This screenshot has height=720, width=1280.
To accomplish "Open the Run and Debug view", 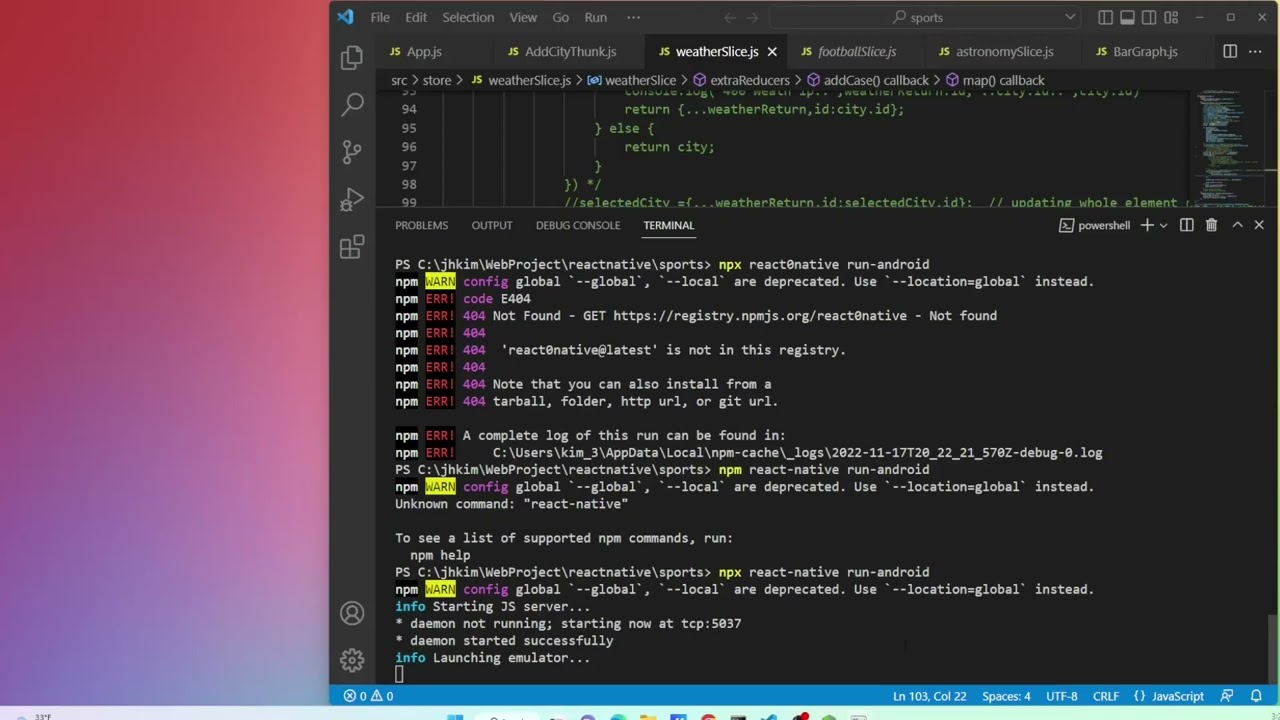I will 352,199.
